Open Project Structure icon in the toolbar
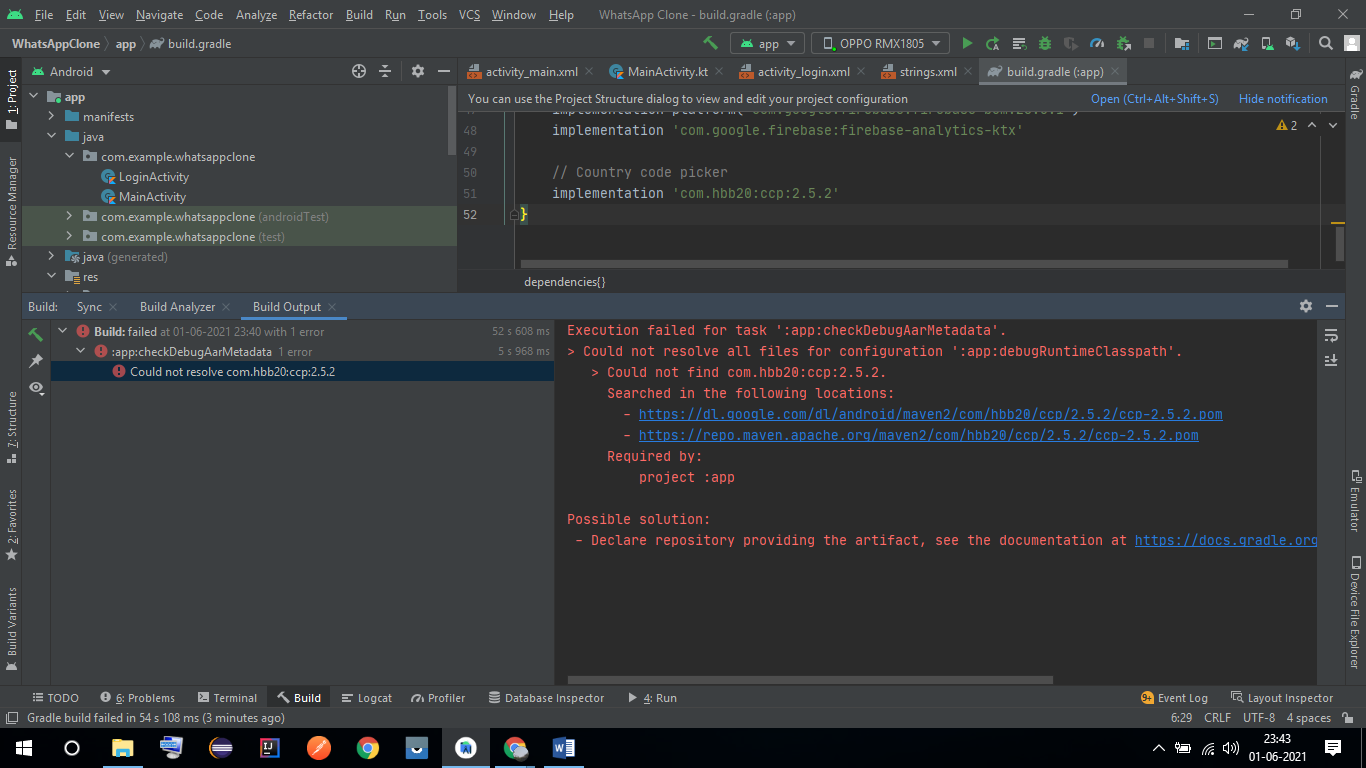The height and width of the screenshot is (768, 1366). [x=1182, y=43]
